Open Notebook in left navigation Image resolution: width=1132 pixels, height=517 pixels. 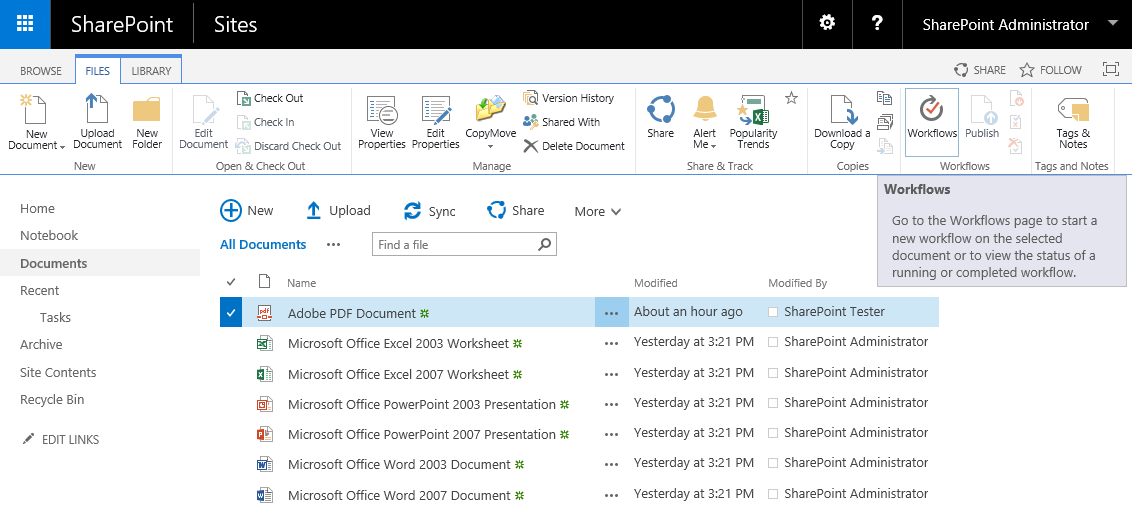pyautogui.click(x=49, y=235)
